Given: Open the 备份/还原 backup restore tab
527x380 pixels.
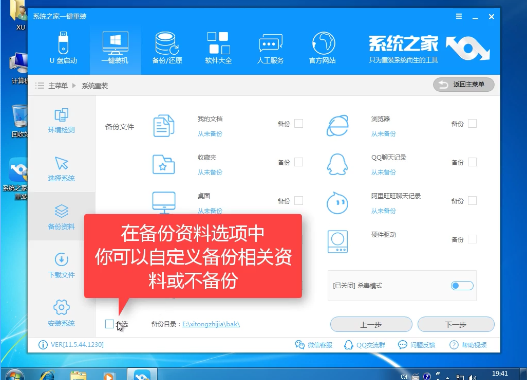Looking at the screenshot, I should [167, 48].
